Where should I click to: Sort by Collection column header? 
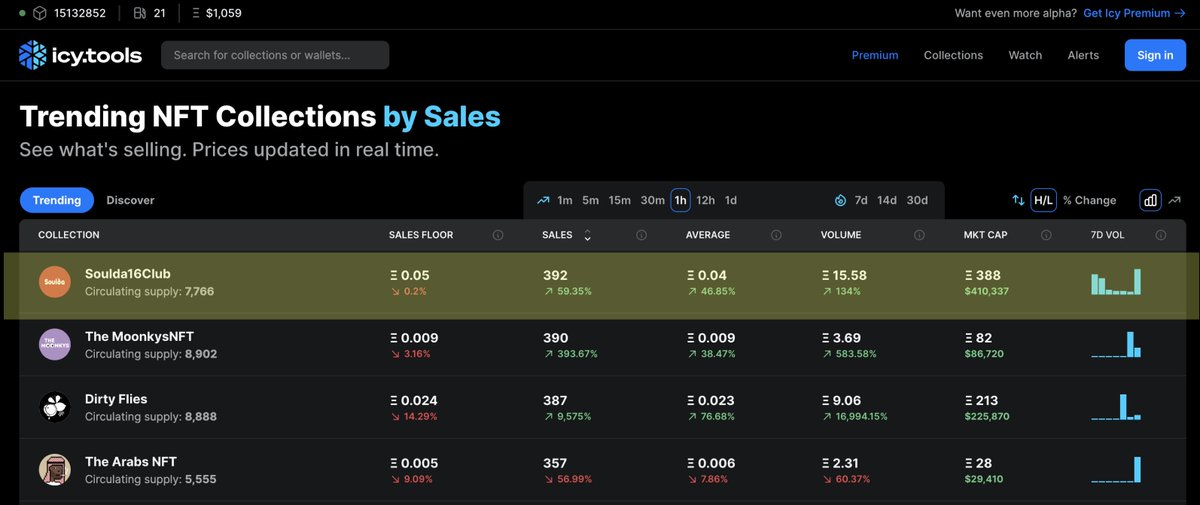click(69, 235)
